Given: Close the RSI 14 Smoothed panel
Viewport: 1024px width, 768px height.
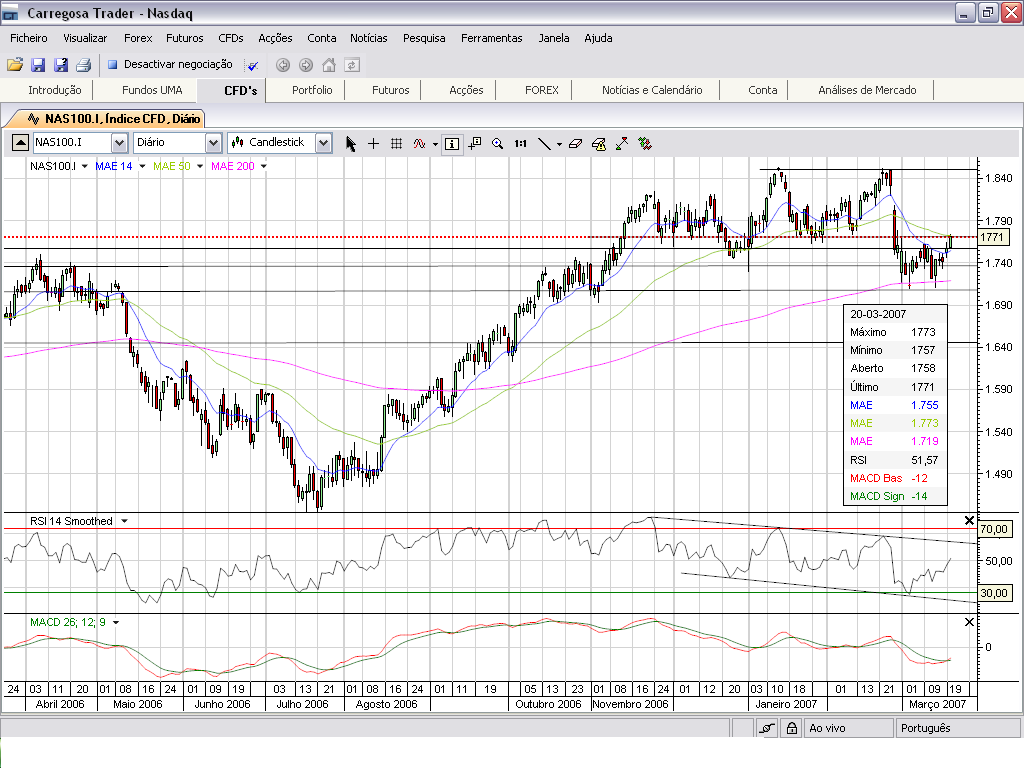Looking at the screenshot, I should click(x=968, y=521).
